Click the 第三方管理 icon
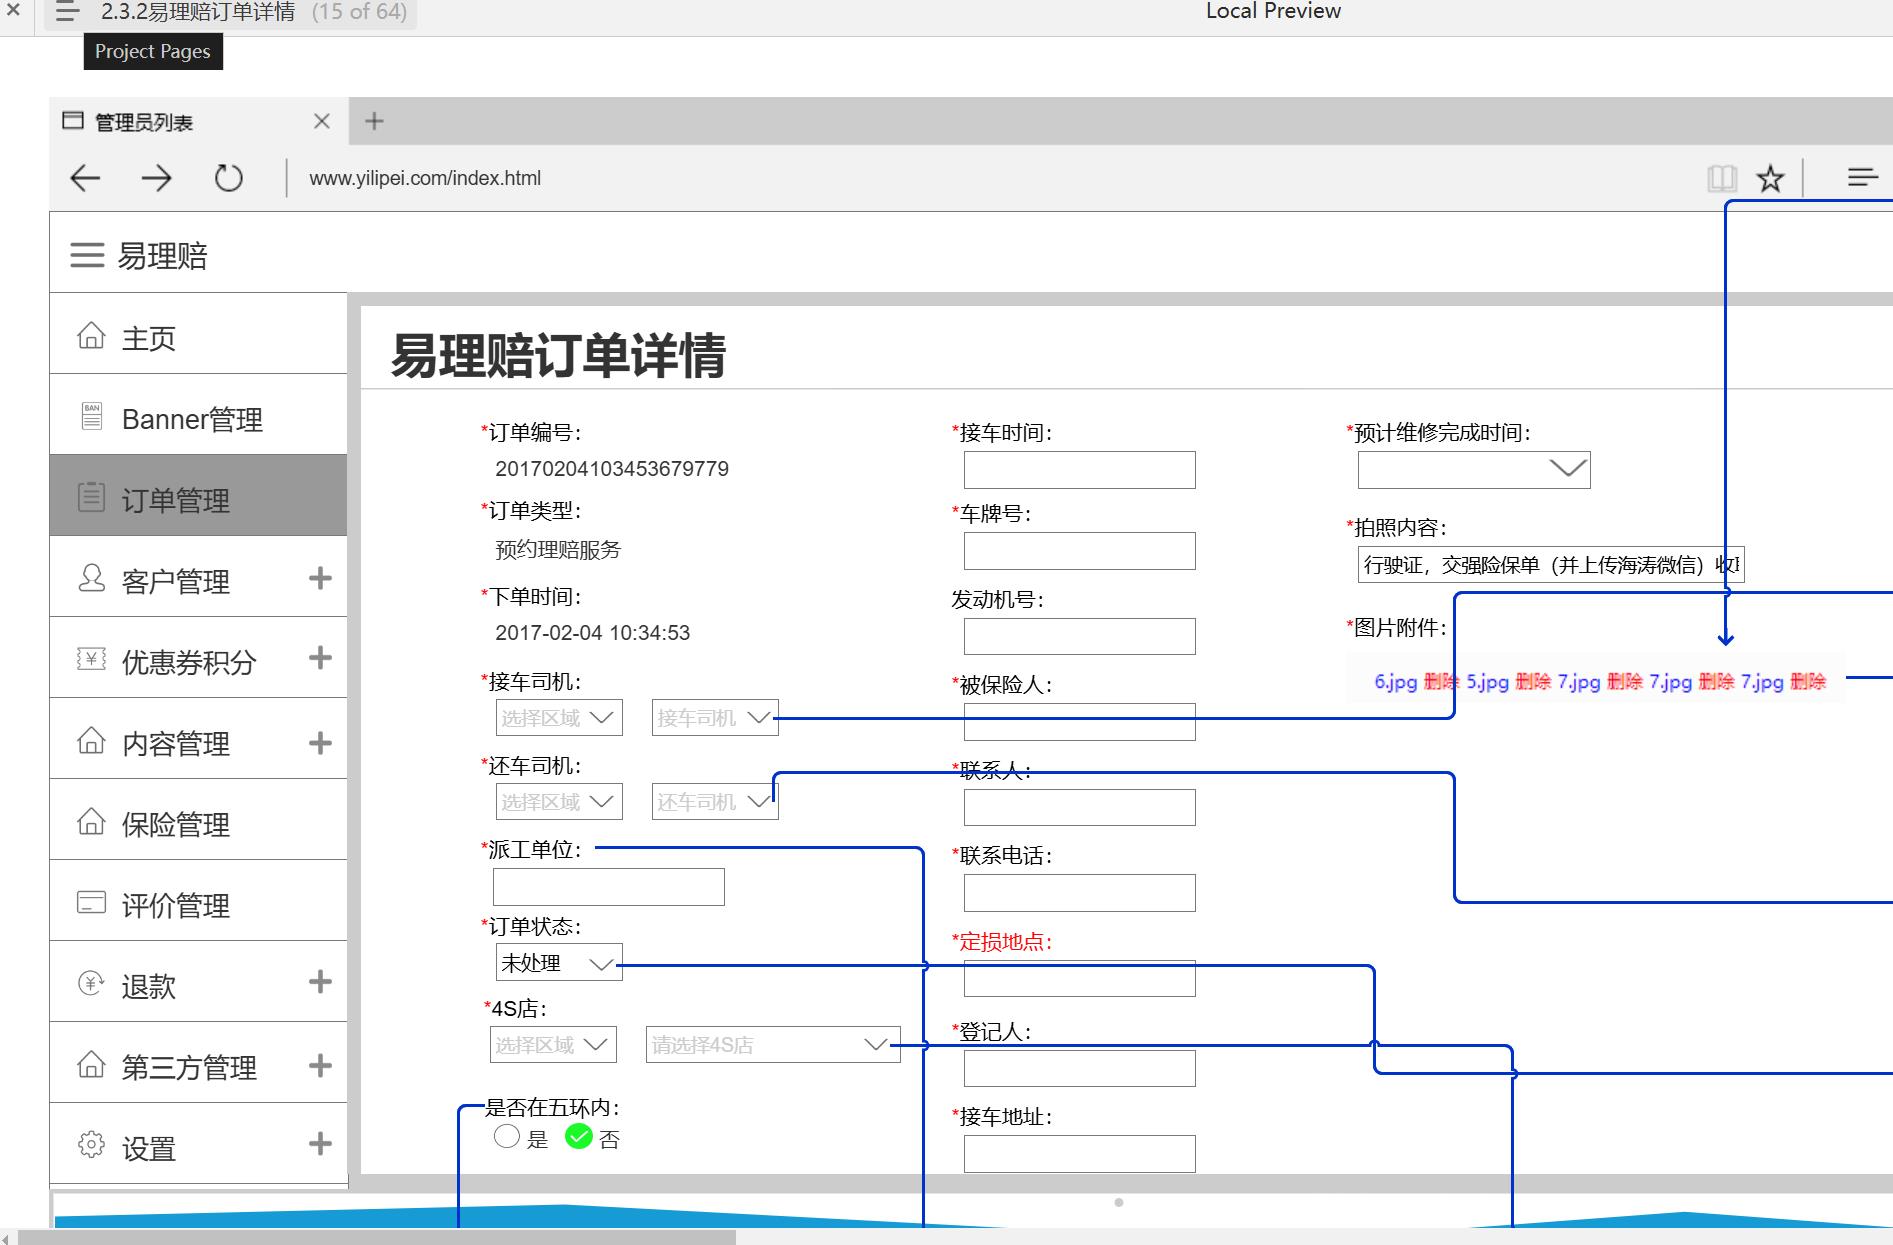This screenshot has height=1245, width=1893. [x=91, y=1064]
